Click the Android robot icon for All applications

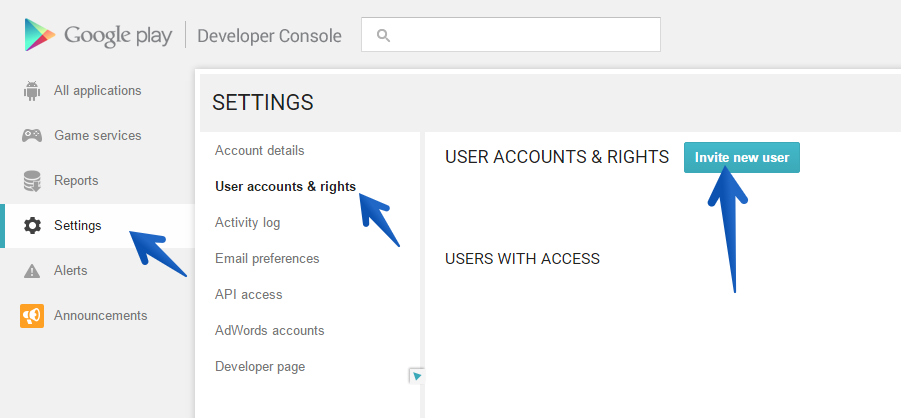[32, 91]
